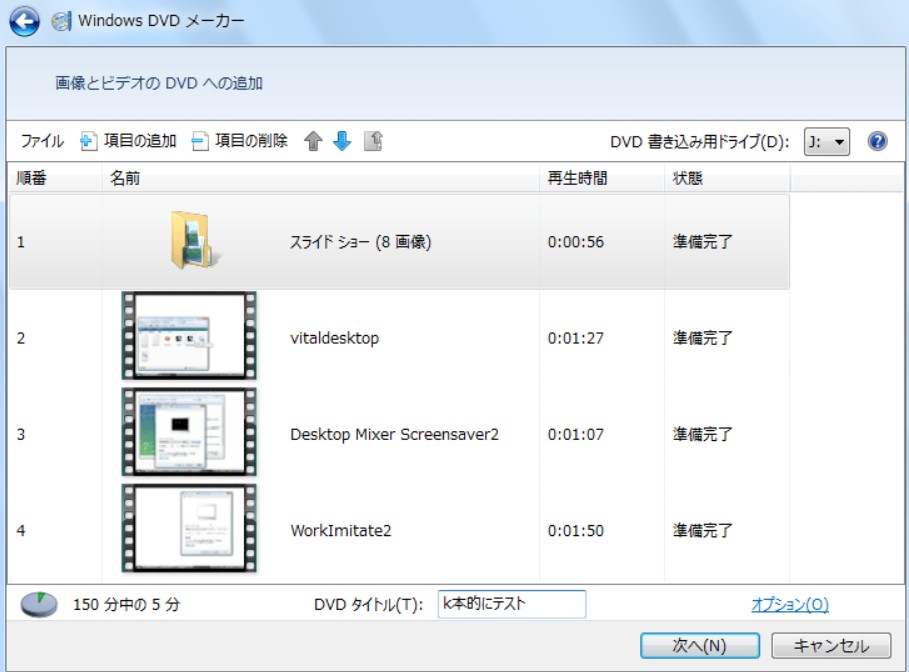Click 項目の削除 to remove item
The height and width of the screenshot is (672, 909).
[x=239, y=141]
